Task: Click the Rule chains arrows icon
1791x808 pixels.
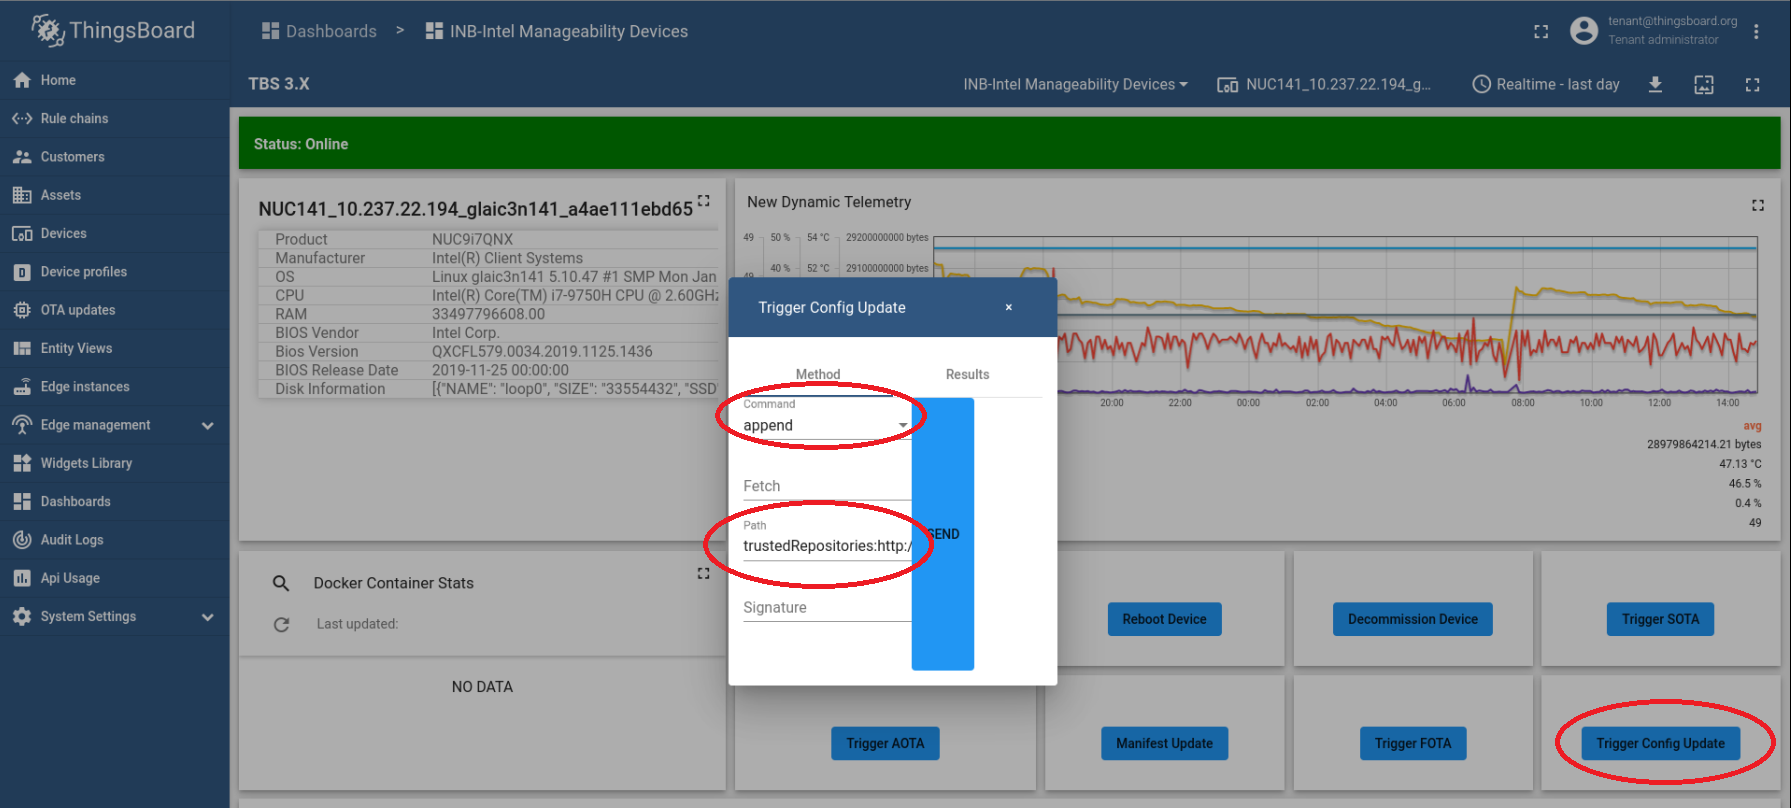Action: 22,118
